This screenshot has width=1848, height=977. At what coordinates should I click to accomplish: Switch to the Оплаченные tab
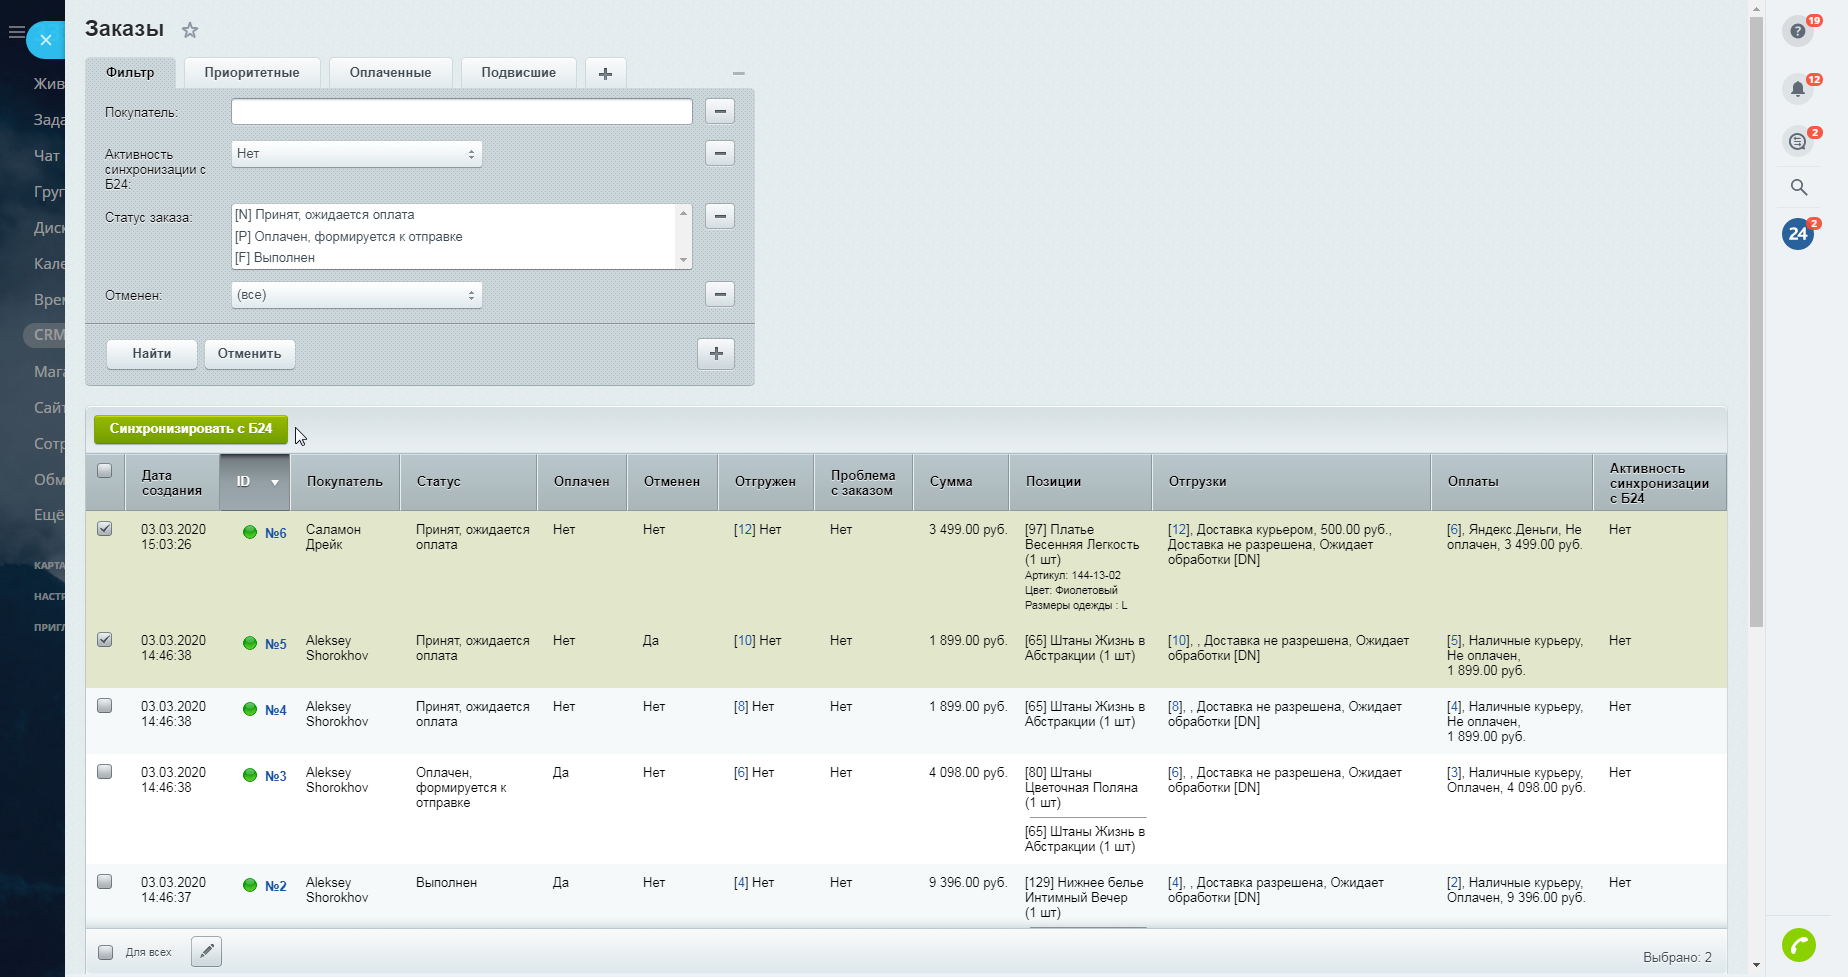pyautogui.click(x=390, y=73)
